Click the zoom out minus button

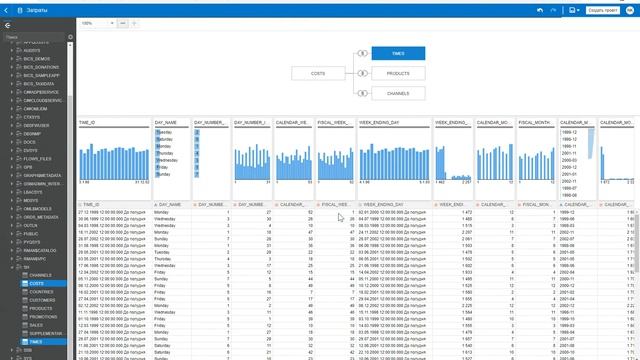(123, 23)
